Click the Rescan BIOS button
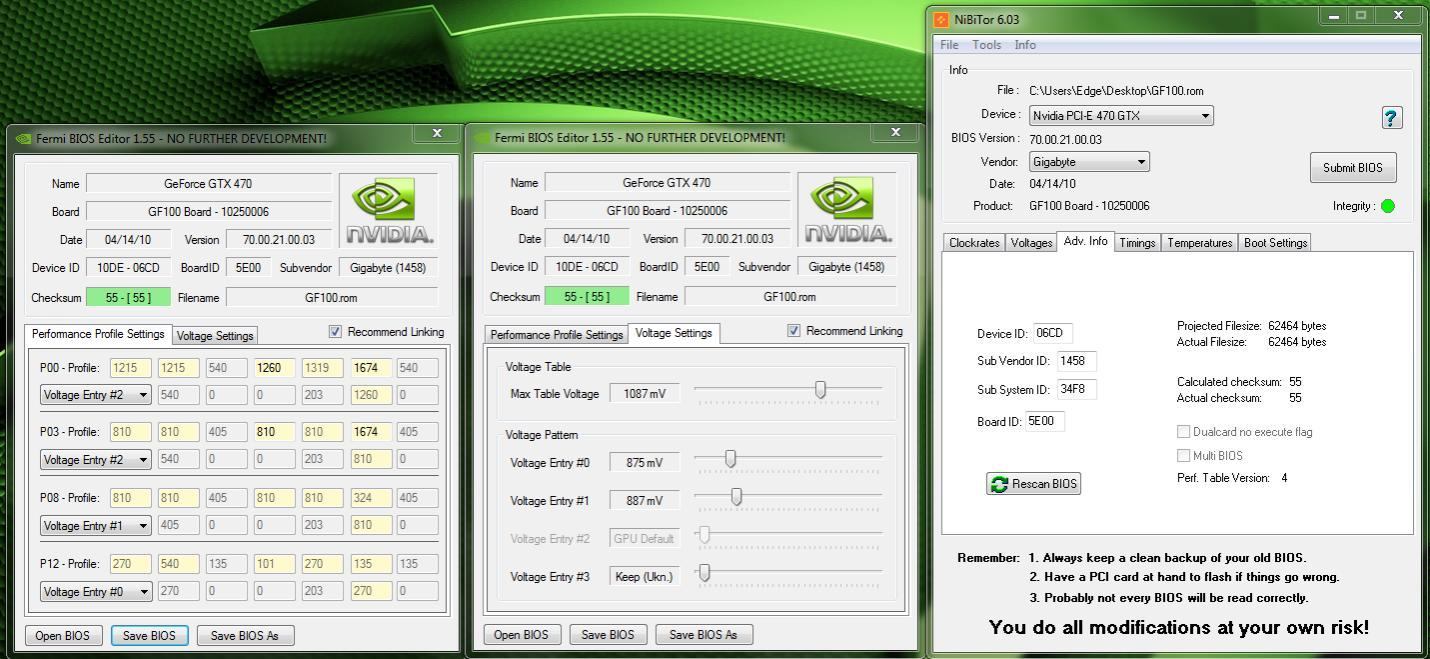1430x659 pixels. 1034,484
